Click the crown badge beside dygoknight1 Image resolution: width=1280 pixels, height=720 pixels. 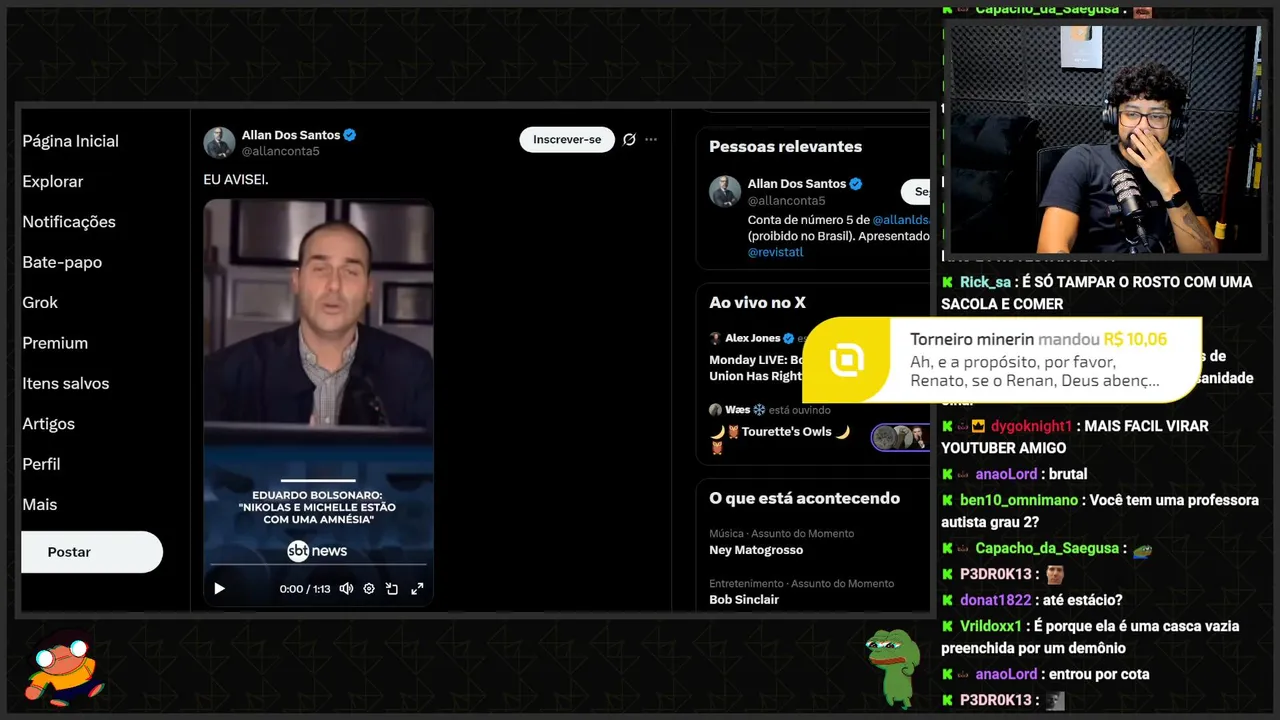pyautogui.click(x=978, y=426)
